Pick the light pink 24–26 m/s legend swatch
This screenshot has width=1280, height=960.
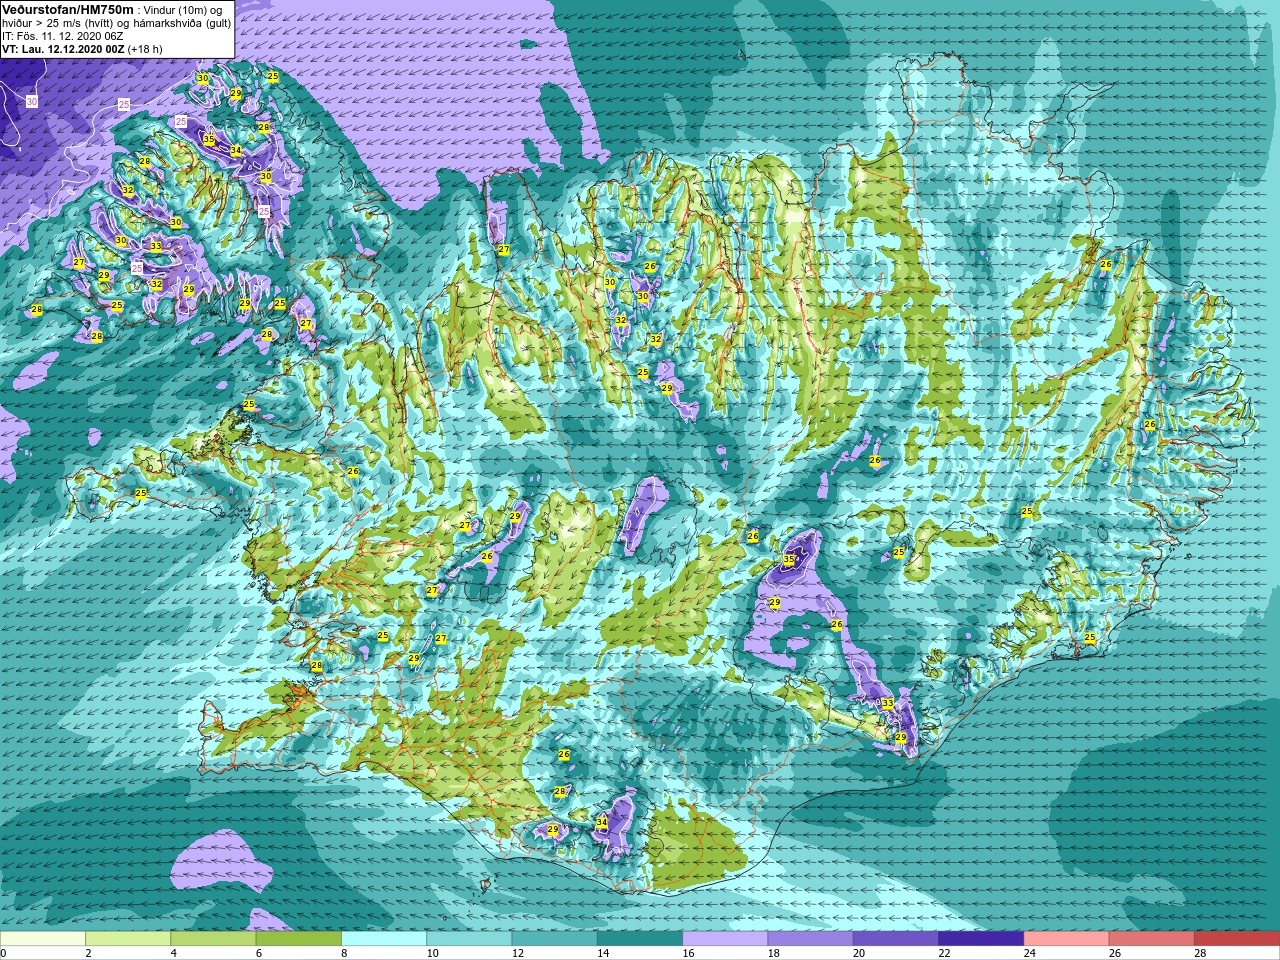[1067, 939]
